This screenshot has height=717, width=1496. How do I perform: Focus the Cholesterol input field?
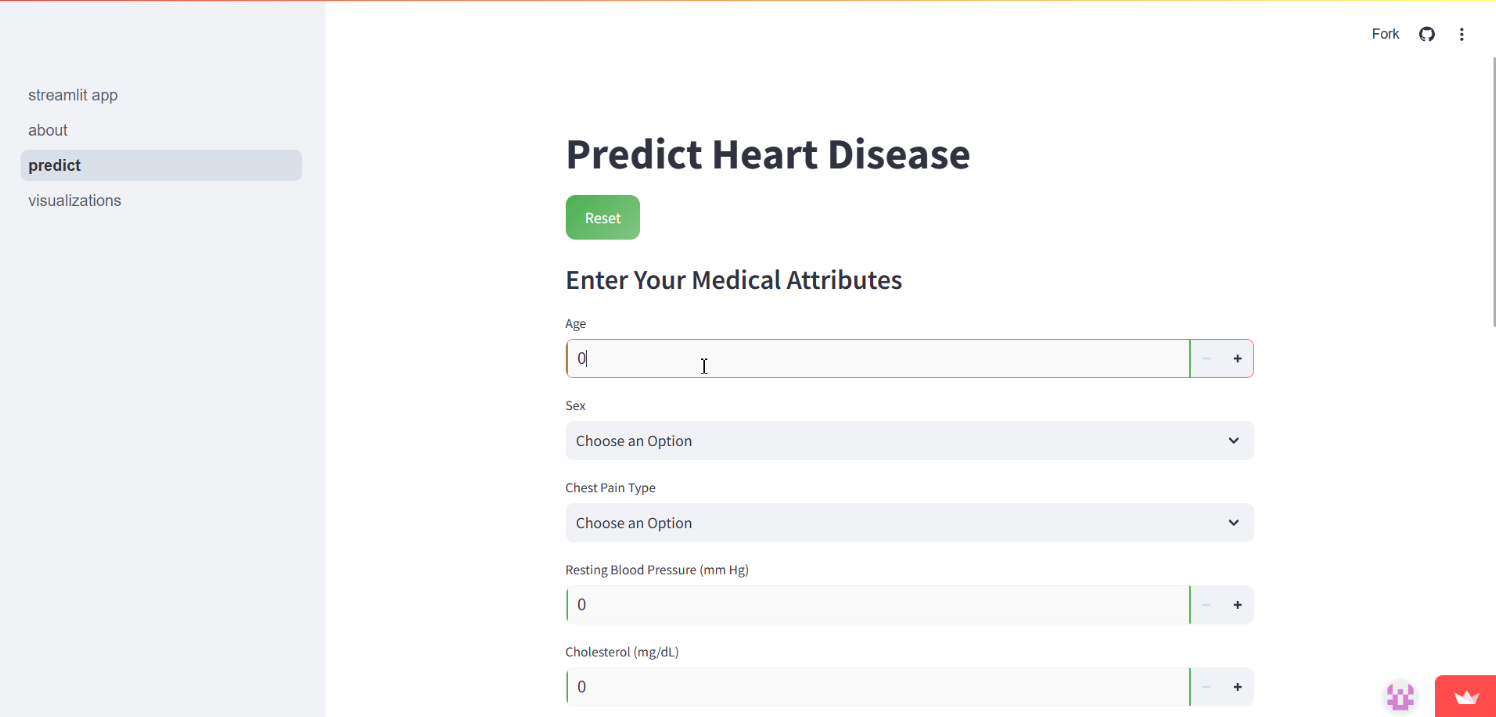[x=878, y=687]
